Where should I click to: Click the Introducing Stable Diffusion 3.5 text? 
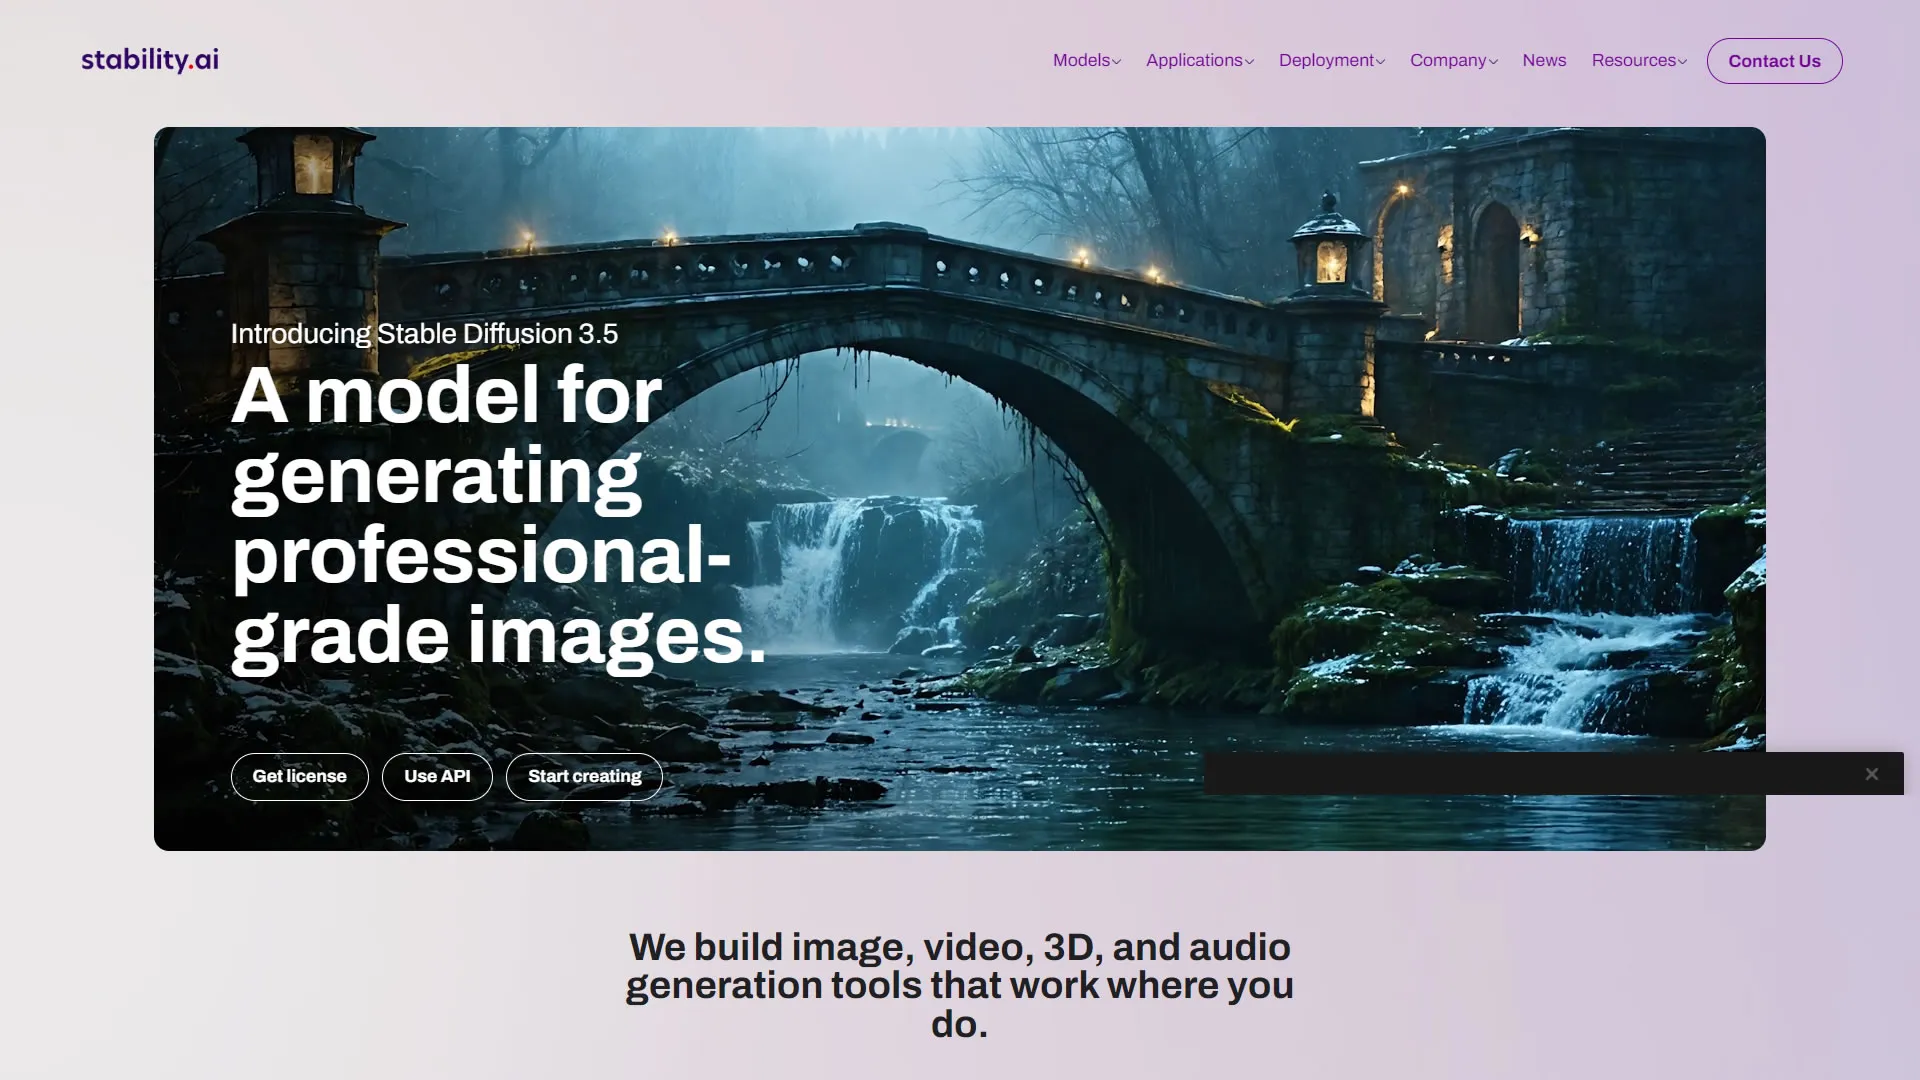pos(424,334)
